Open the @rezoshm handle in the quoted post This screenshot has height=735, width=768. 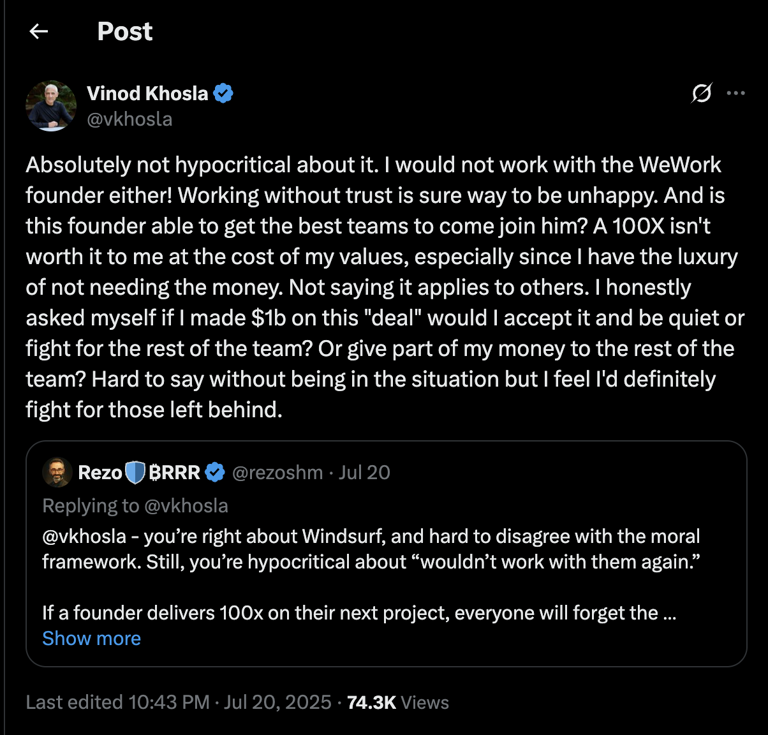pyautogui.click(x=278, y=472)
